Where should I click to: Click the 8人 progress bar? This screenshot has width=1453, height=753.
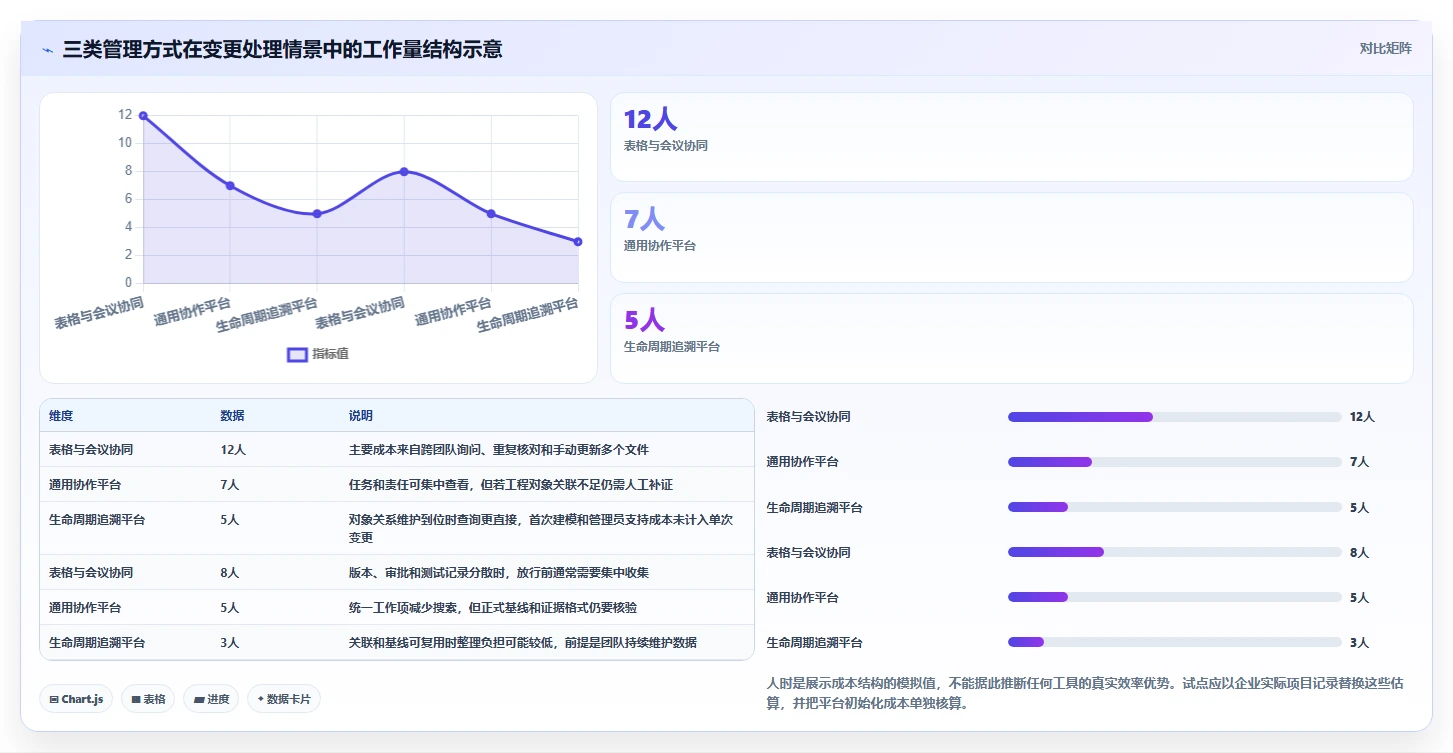pyautogui.click(x=1174, y=552)
